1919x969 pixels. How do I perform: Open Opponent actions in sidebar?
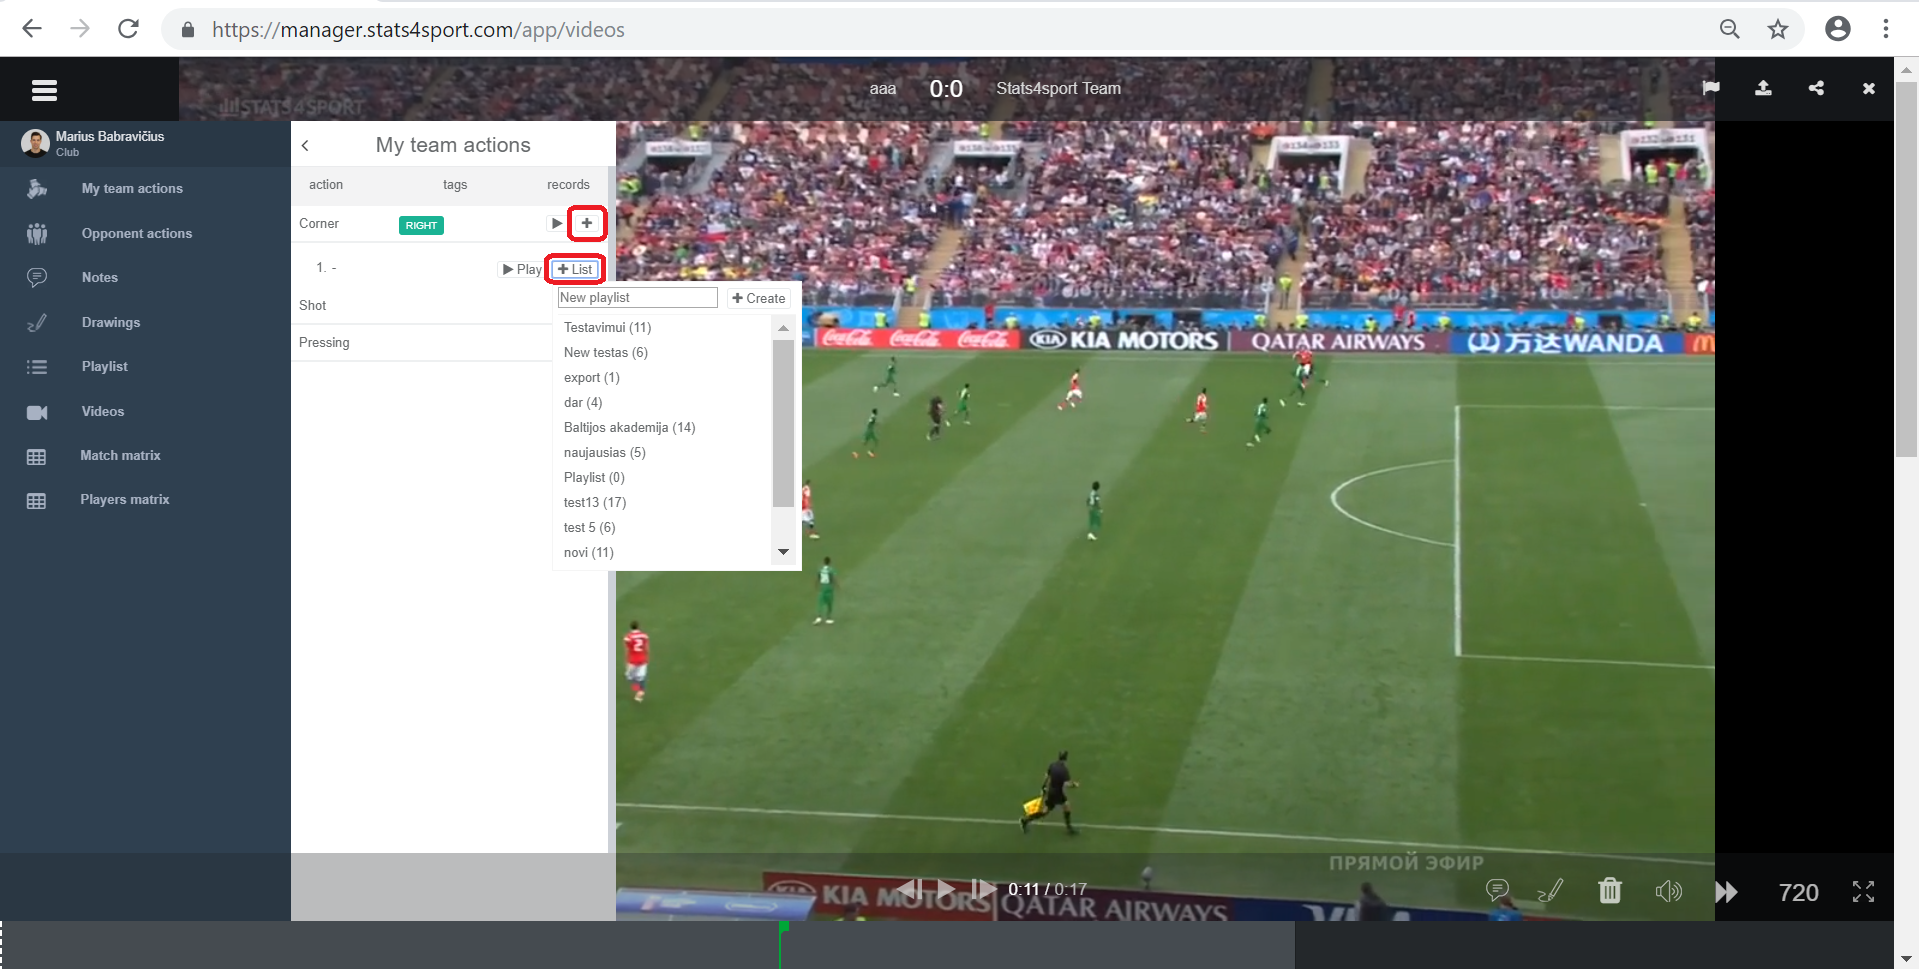tap(137, 233)
